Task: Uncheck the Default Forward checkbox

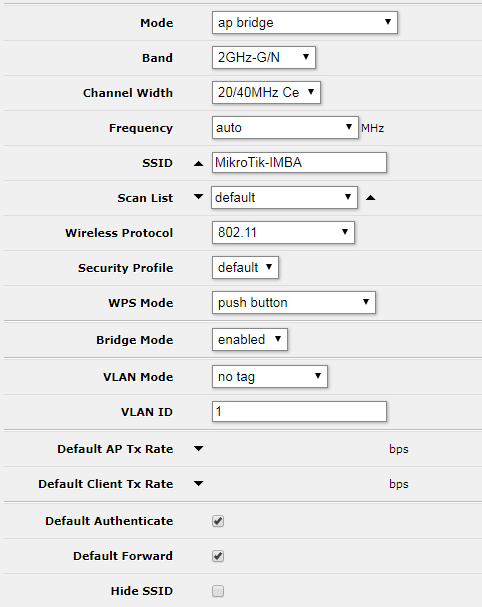Action: click(218, 556)
